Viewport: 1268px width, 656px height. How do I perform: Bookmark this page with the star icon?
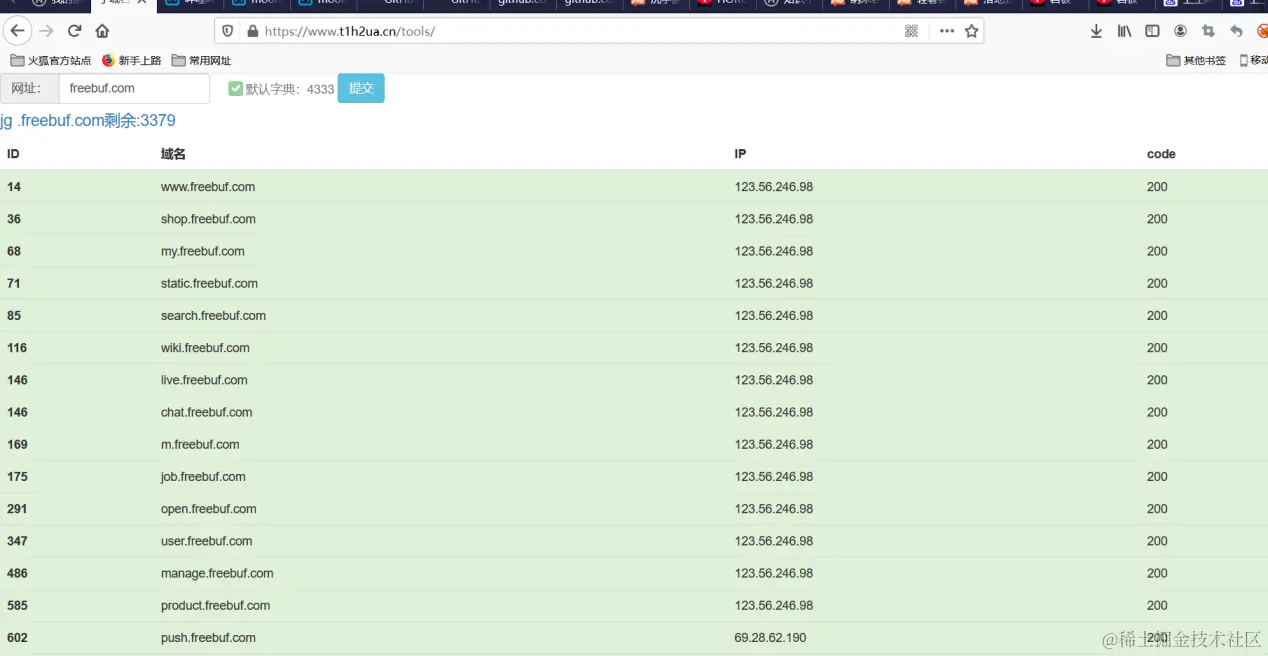pyautogui.click(x=971, y=31)
